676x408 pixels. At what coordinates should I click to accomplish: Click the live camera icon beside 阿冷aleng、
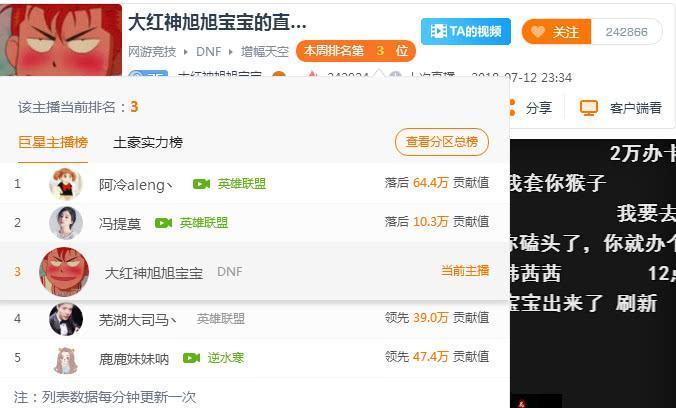click(201, 184)
